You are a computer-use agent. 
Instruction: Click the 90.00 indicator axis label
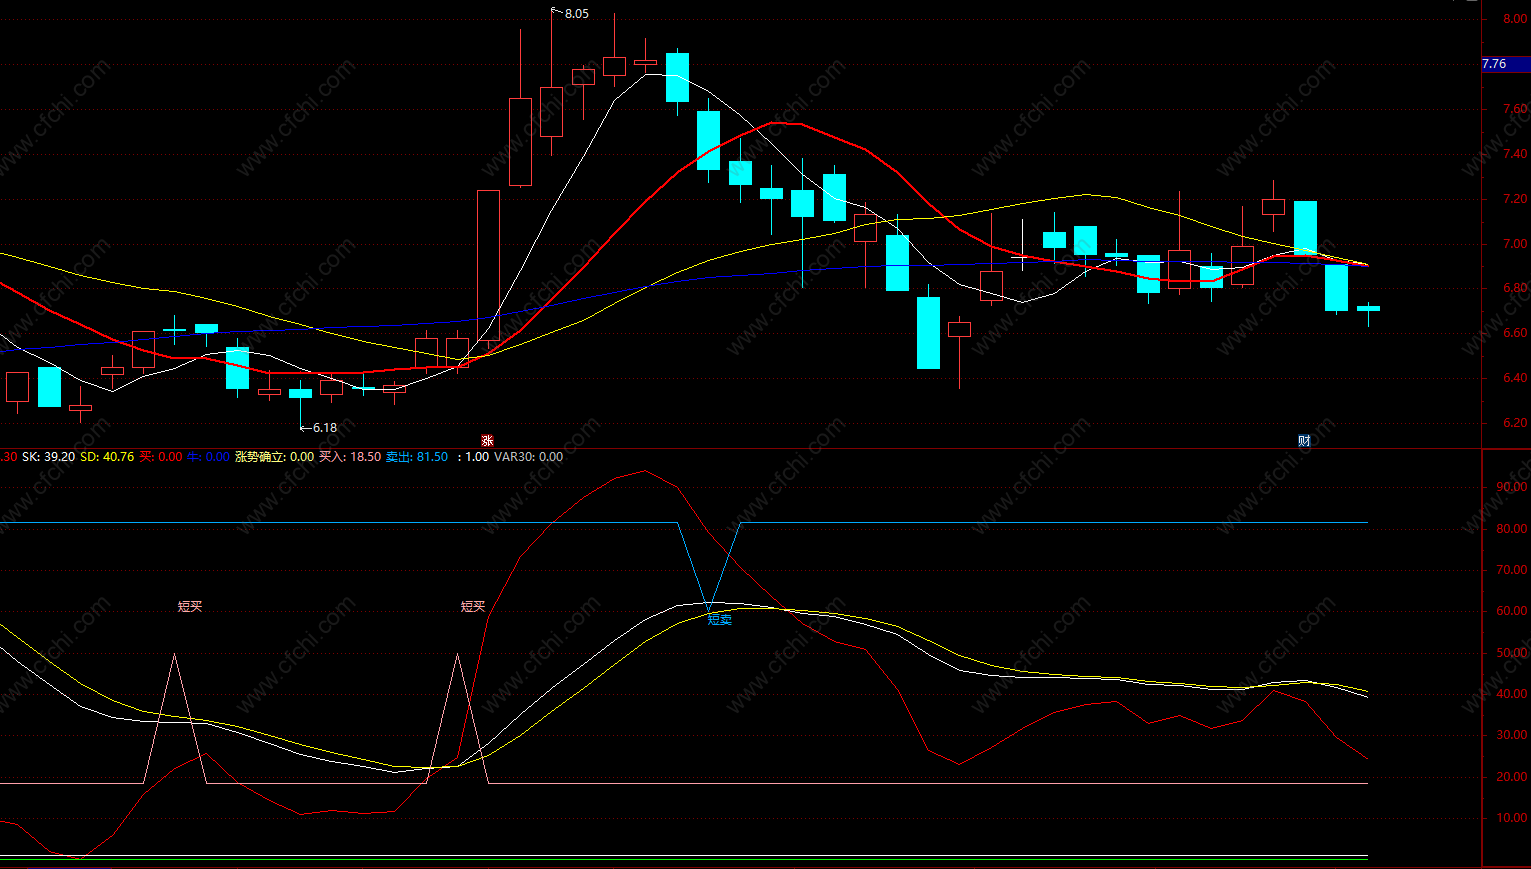[1512, 487]
